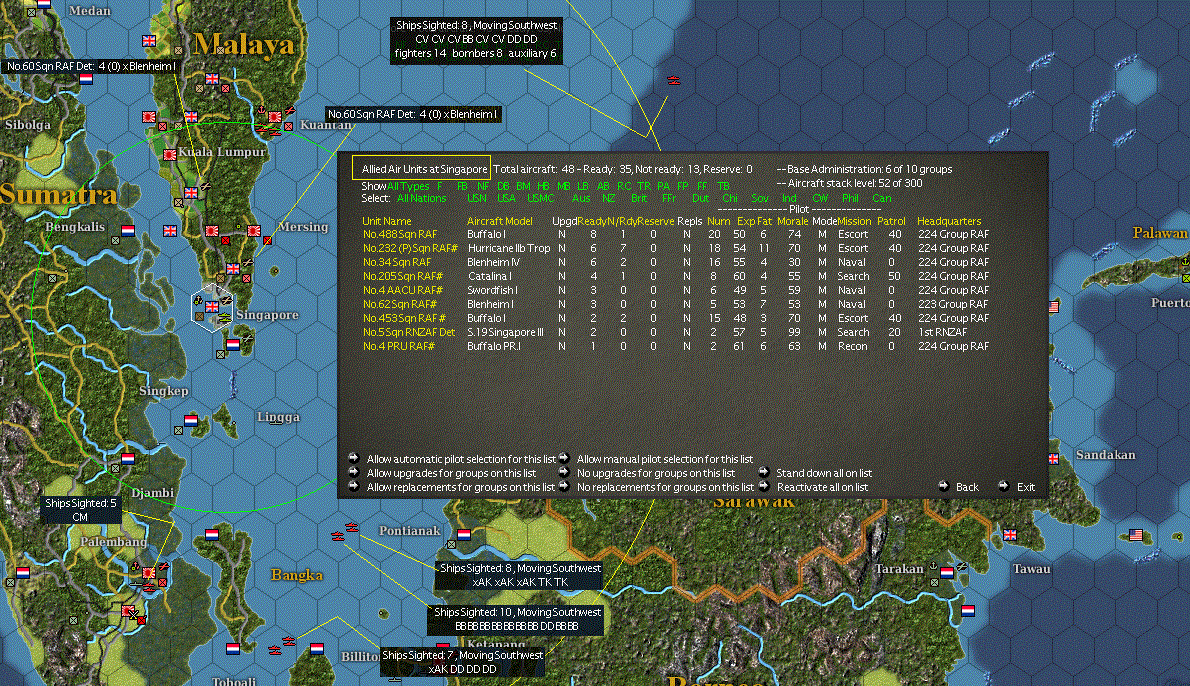The image size is (1190, 686).
Task: Sort the list by Ready column
Action: click(592, 221)
